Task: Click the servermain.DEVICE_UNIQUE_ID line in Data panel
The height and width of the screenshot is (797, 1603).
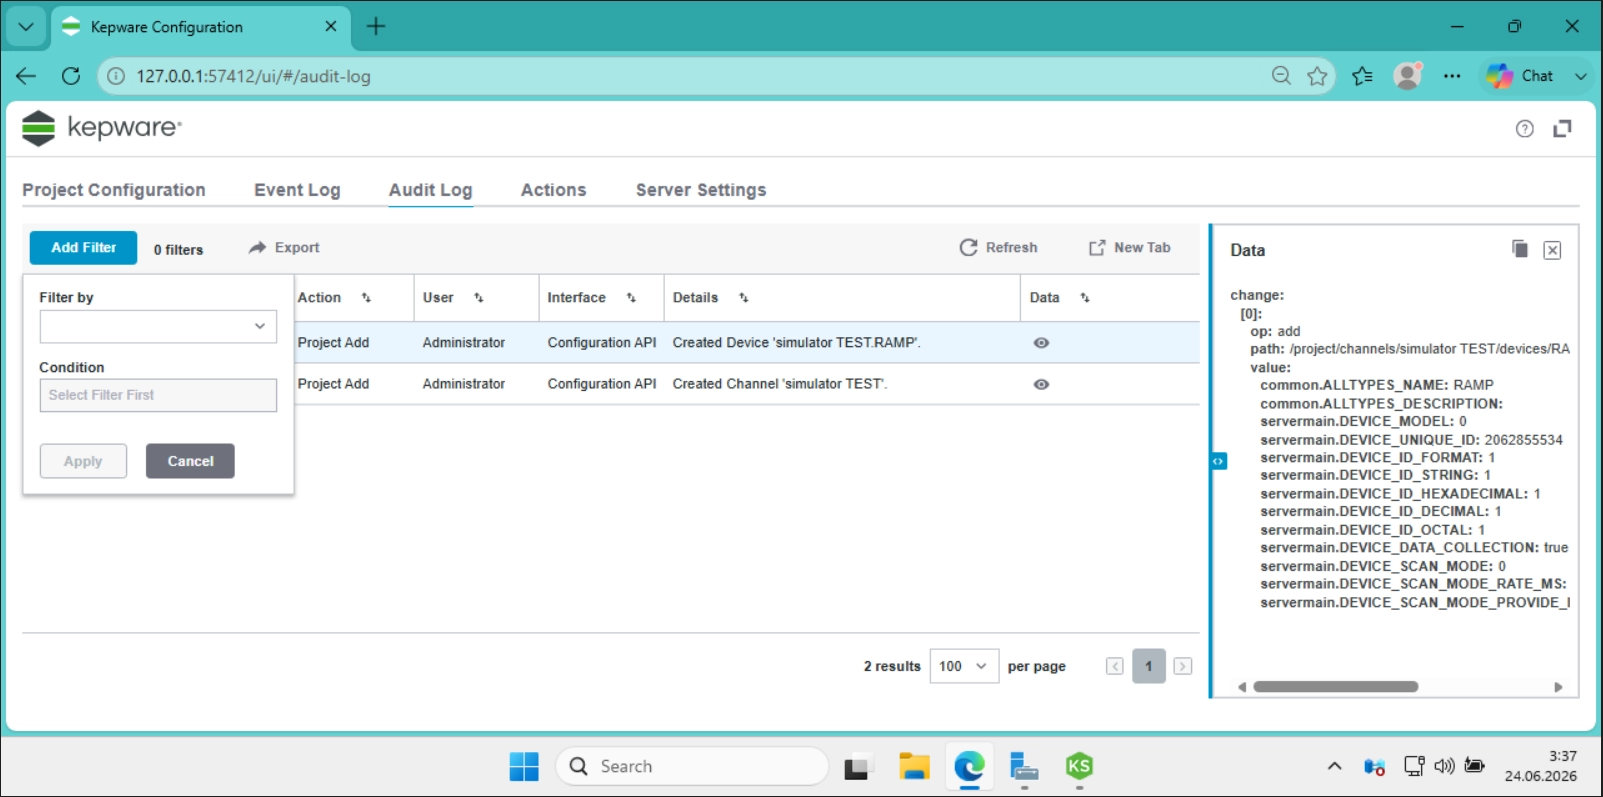Action: coord(1411,440)
